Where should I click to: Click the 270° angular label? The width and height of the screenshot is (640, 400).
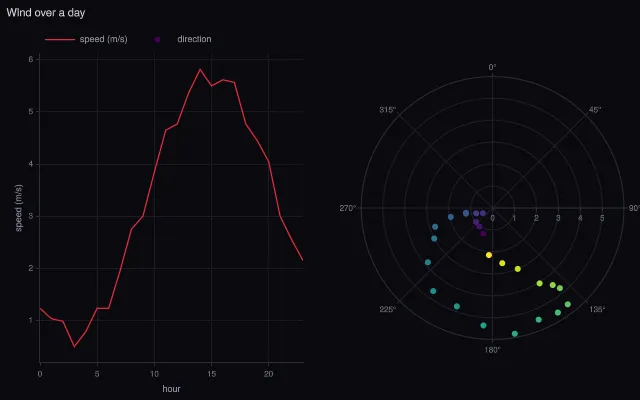point(348,208)
